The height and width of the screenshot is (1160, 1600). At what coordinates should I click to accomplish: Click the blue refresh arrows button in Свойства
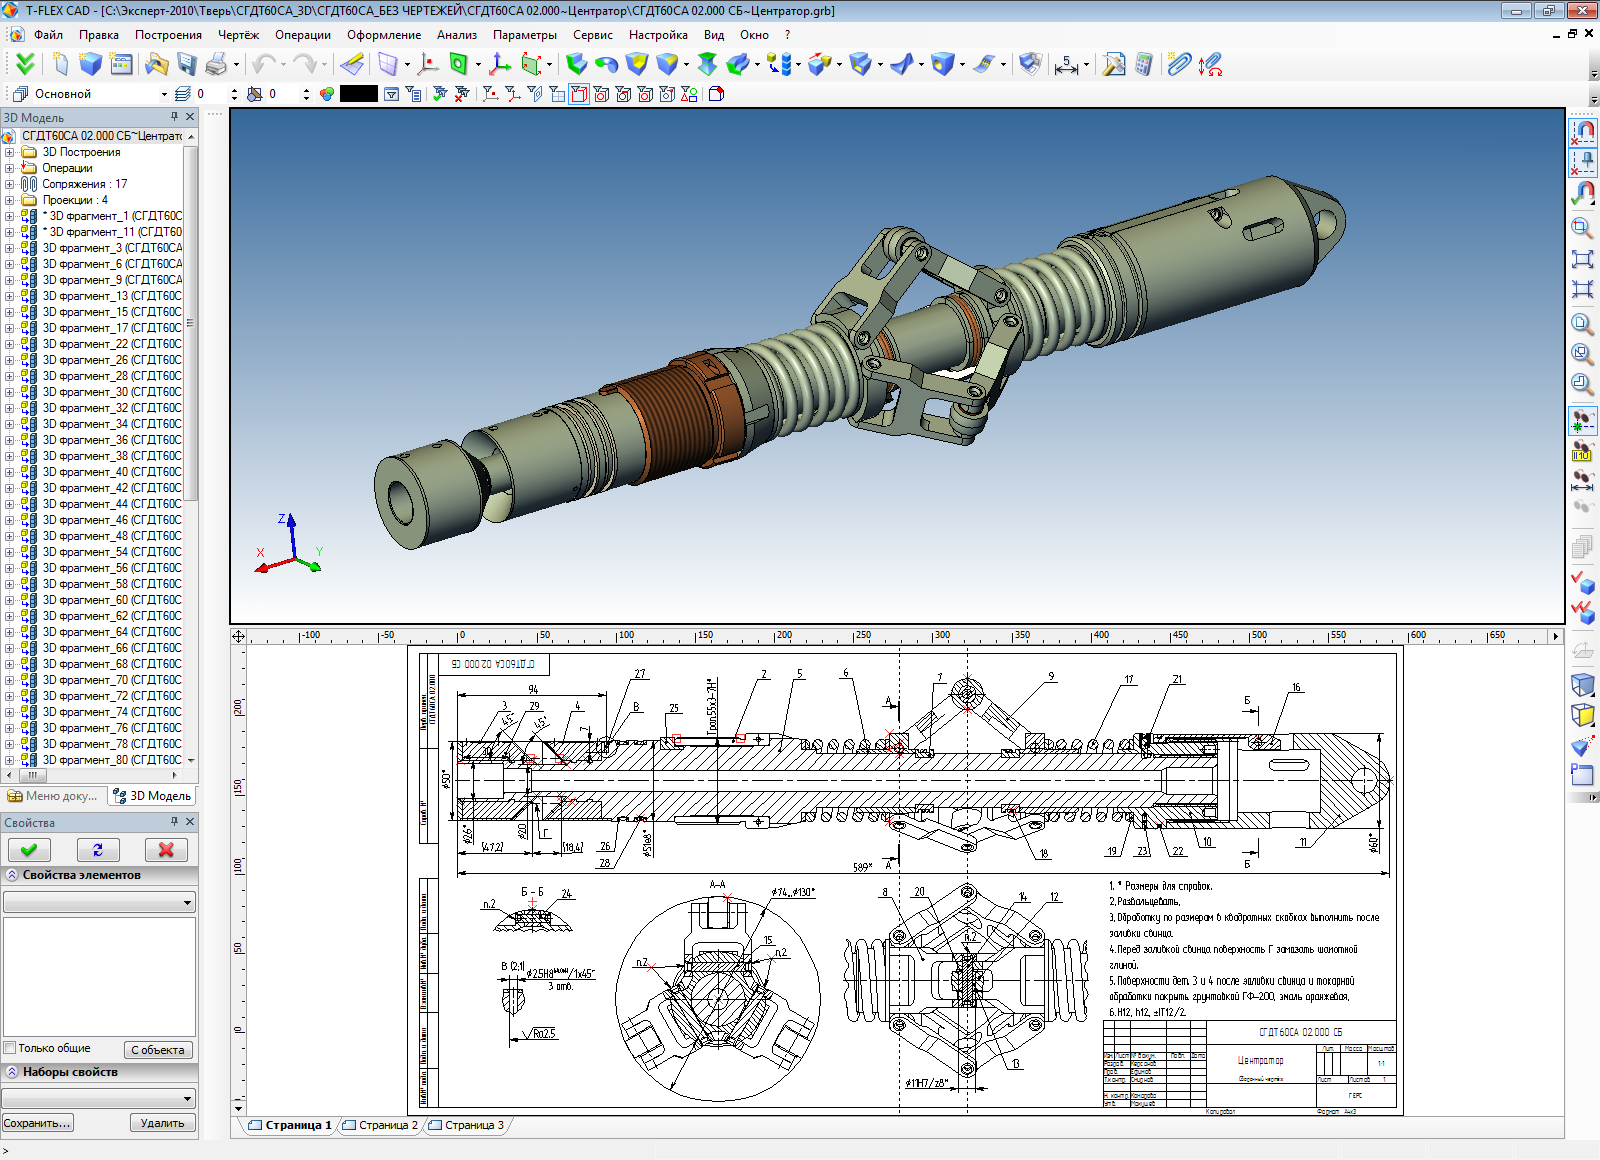98,849
